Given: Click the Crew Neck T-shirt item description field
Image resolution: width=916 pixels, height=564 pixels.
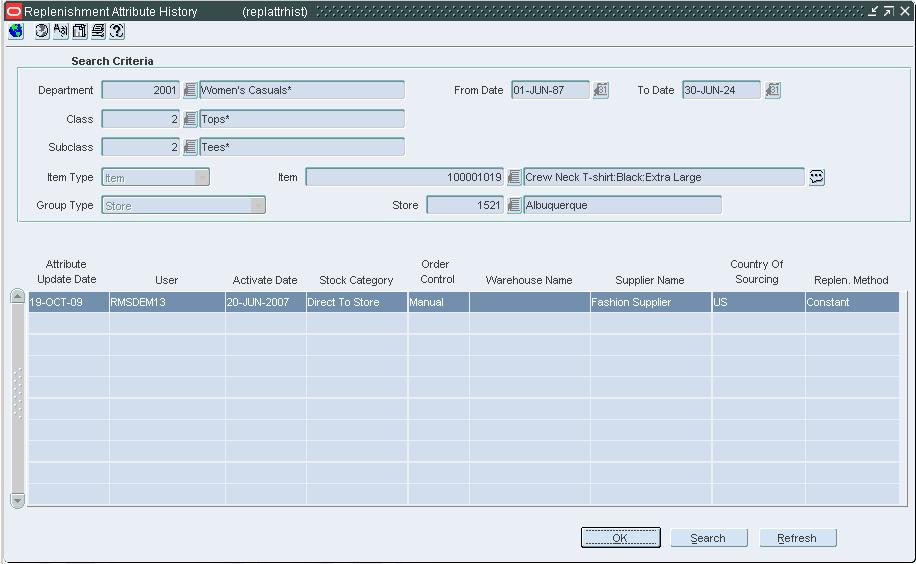Looking at the screenshot, I should [664, 177].
